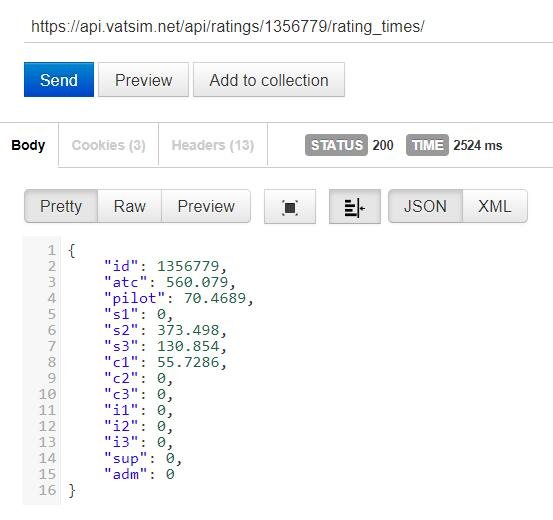Toggle the line-wrap icon button
Image resolution: width=553 pixels, height=520 pixels.
point(354,207)
